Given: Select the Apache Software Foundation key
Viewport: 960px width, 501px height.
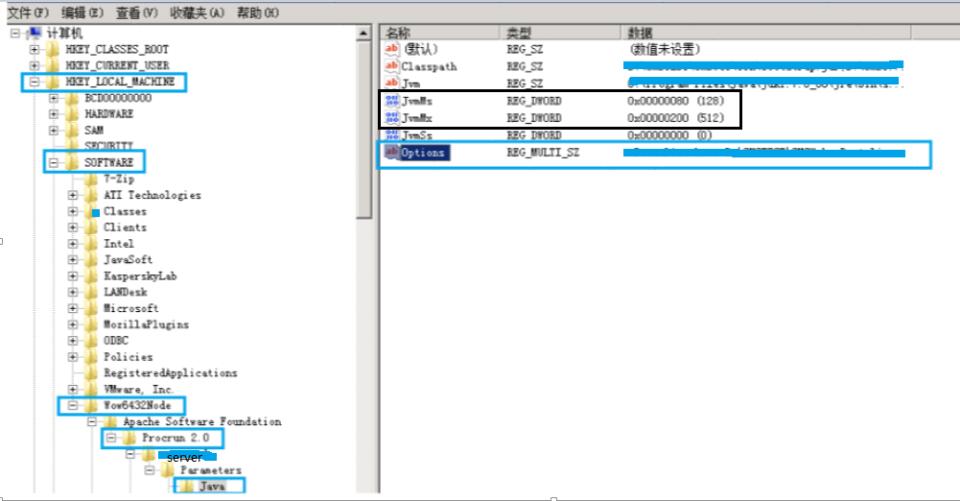Looking at the screenshot, I should tap(202, 421).
